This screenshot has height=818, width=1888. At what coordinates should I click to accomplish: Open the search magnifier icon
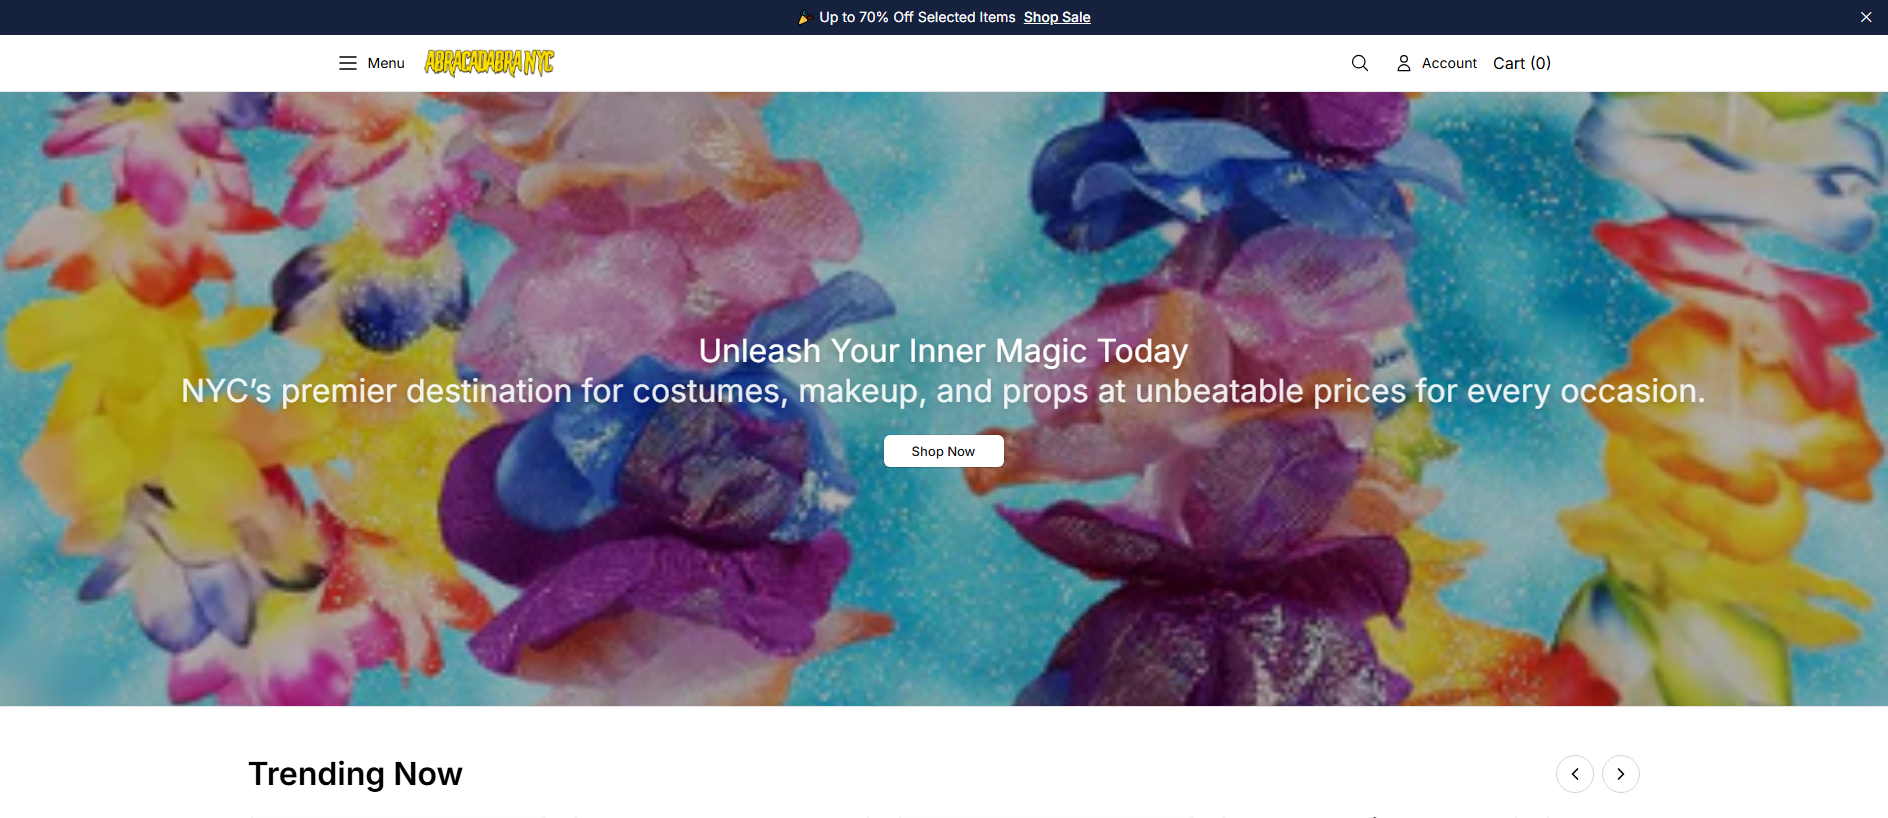[1359, 63]
